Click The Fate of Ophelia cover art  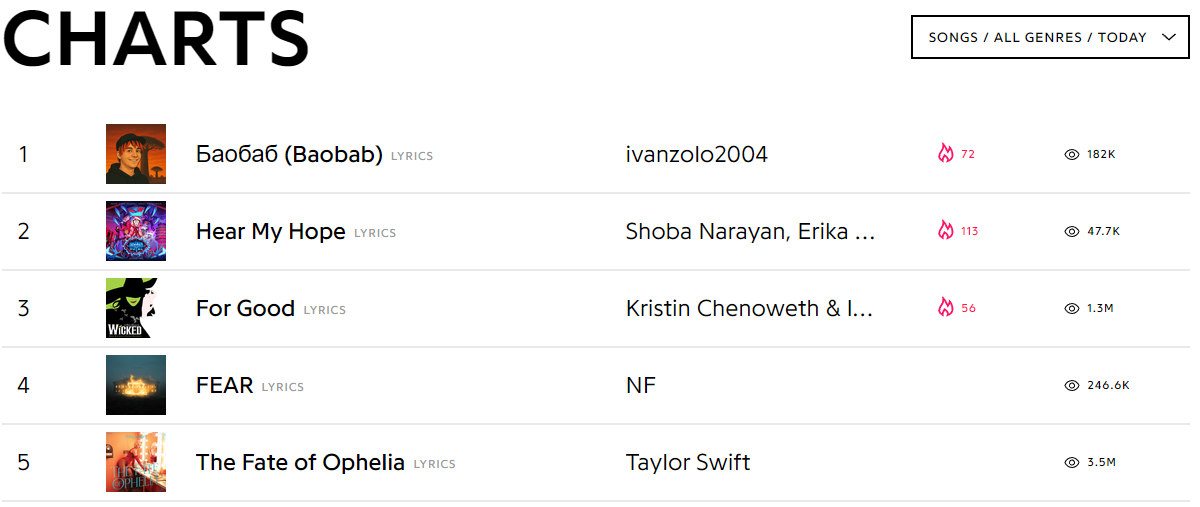pos(136,462)
